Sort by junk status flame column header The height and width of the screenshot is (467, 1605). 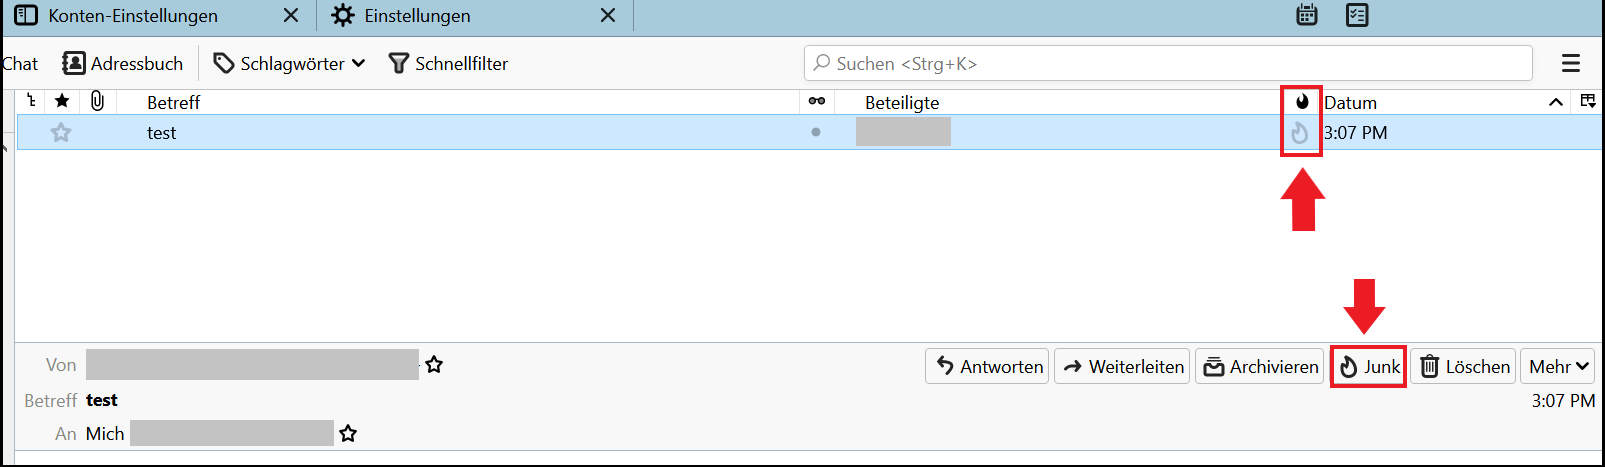pos(1302,102)
